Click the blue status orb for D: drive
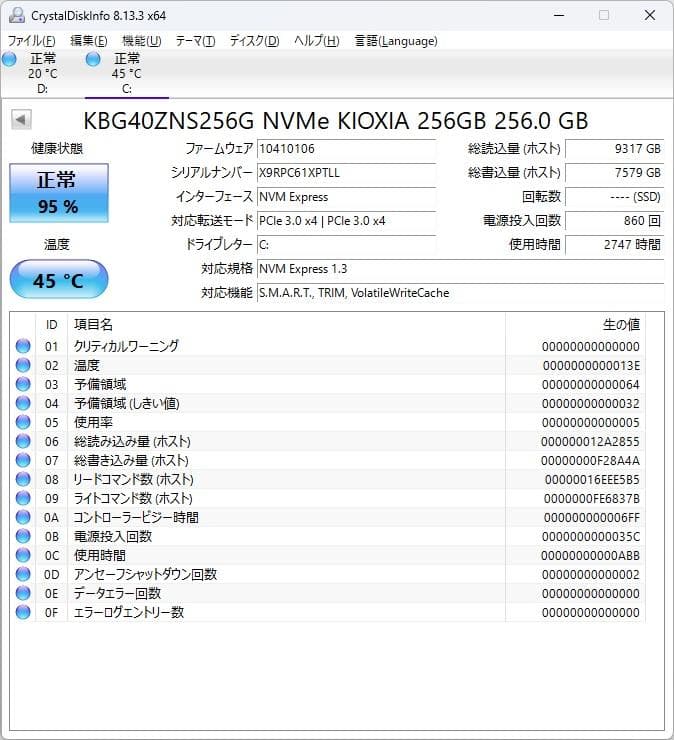 click(9, 59)
